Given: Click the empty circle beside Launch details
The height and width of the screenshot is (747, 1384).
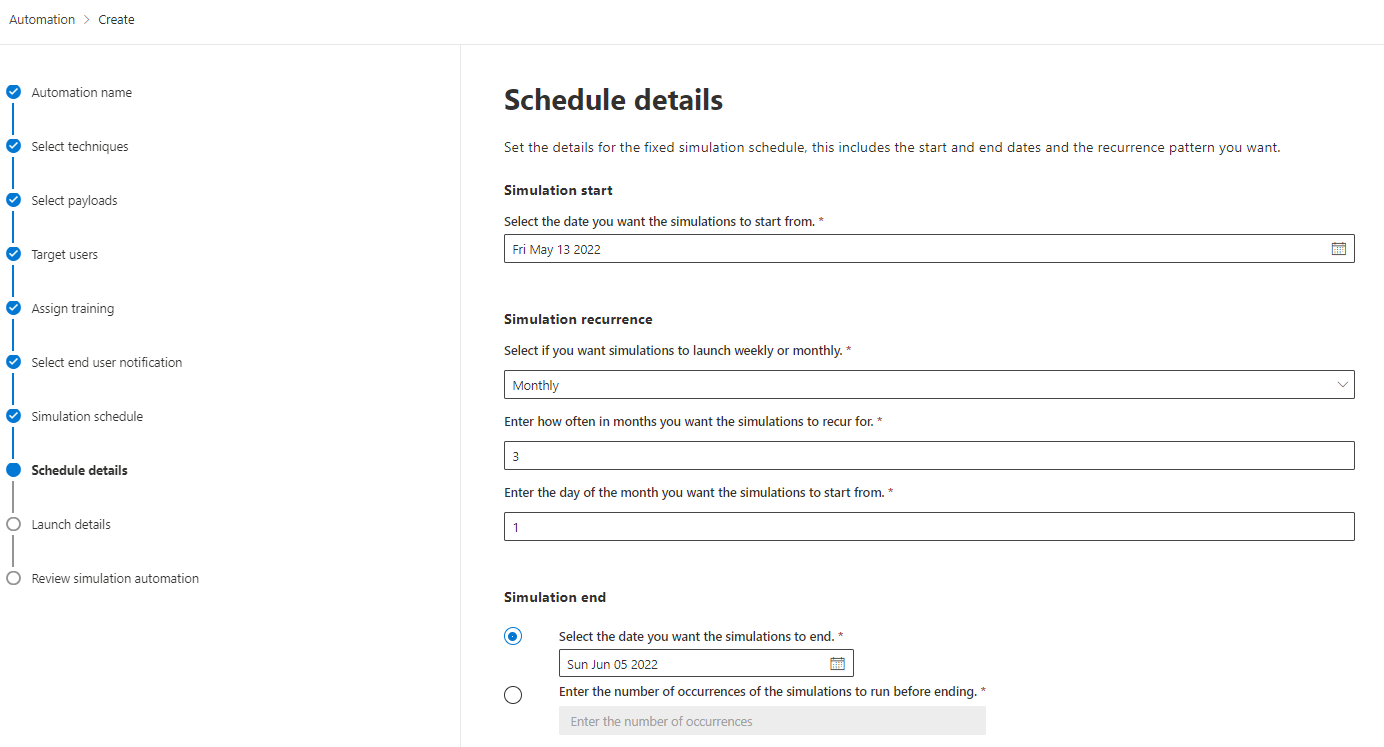Looking at the screenshot, I should pyautogui.click(x=13, y=523).
